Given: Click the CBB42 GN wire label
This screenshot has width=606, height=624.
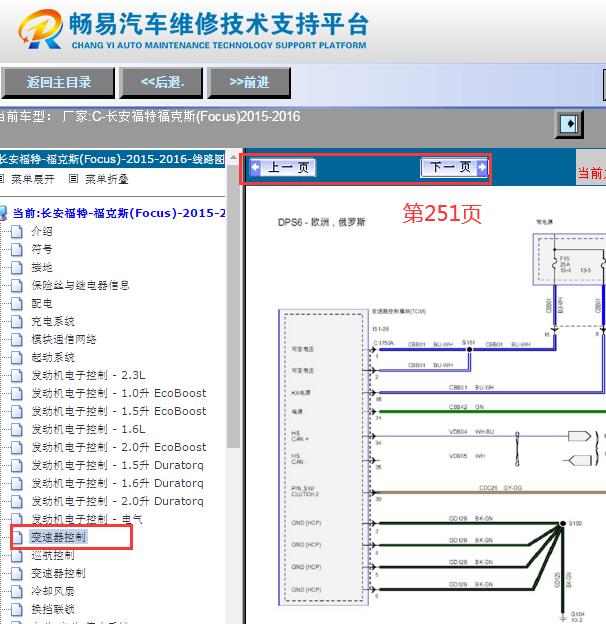Looking at the screenshot, I should click(466, 407).
